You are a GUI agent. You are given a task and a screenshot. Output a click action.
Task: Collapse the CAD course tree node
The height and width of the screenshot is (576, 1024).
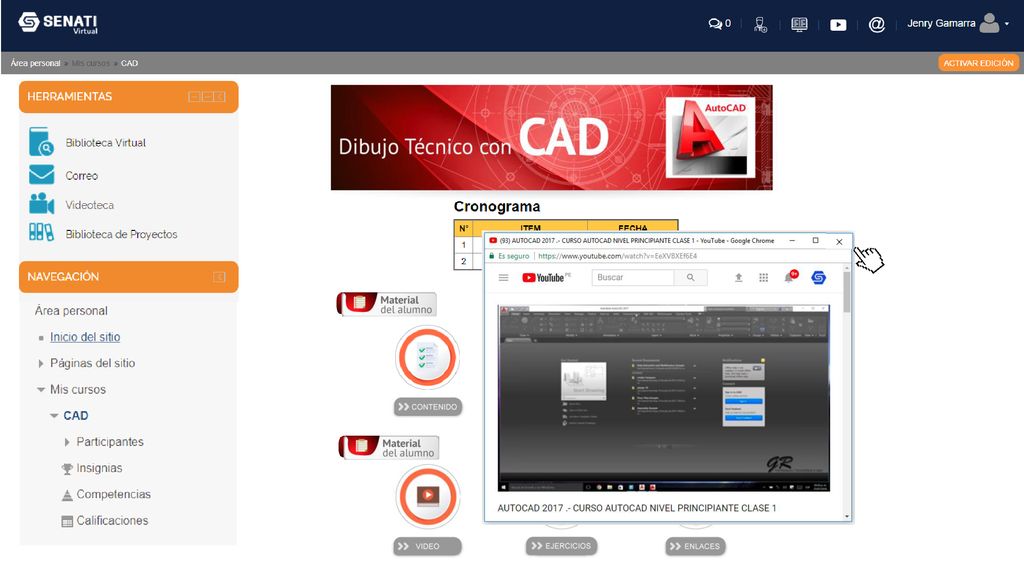[54, 415]
